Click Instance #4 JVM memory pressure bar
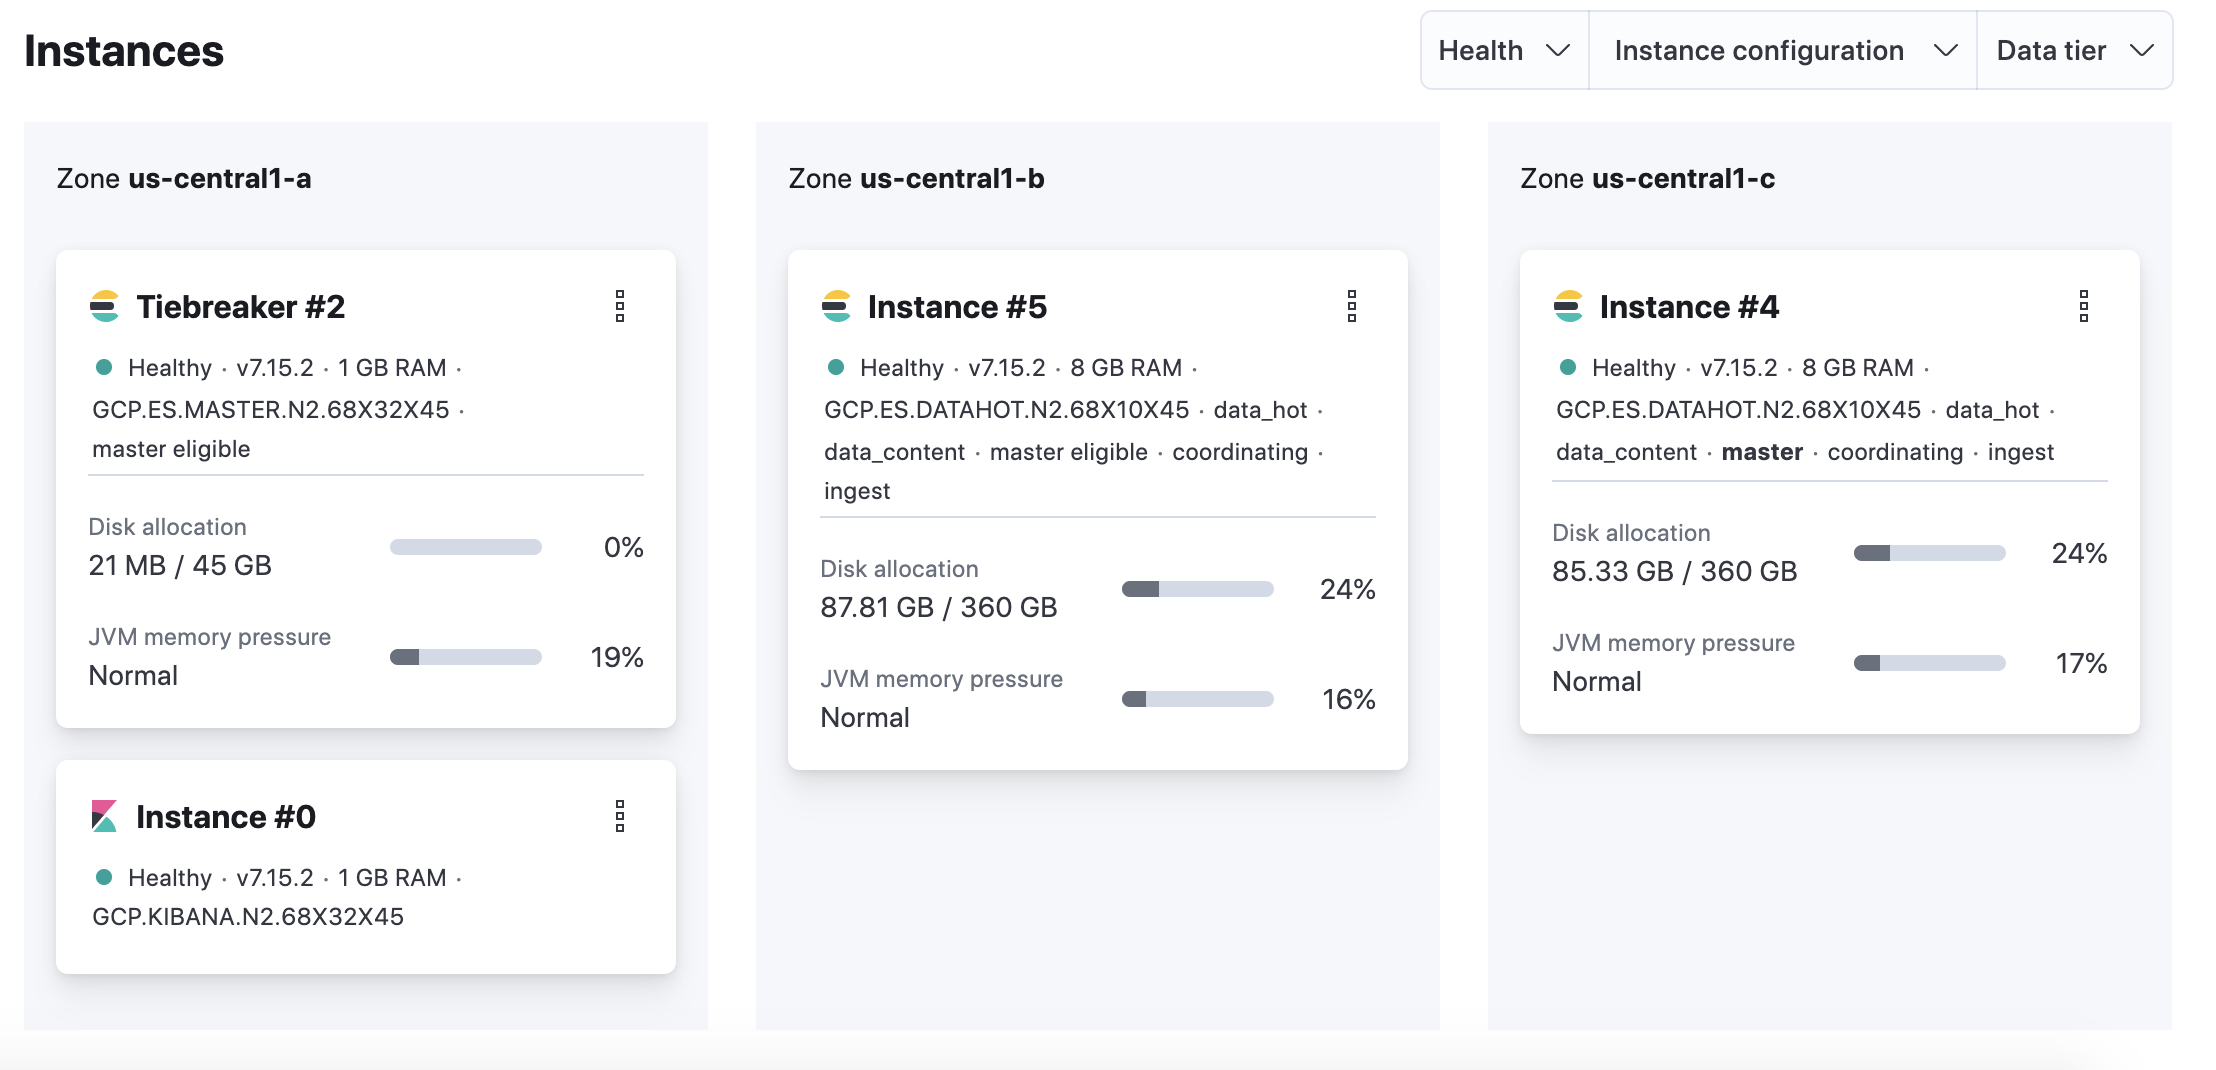 (x=1930, y=663)
